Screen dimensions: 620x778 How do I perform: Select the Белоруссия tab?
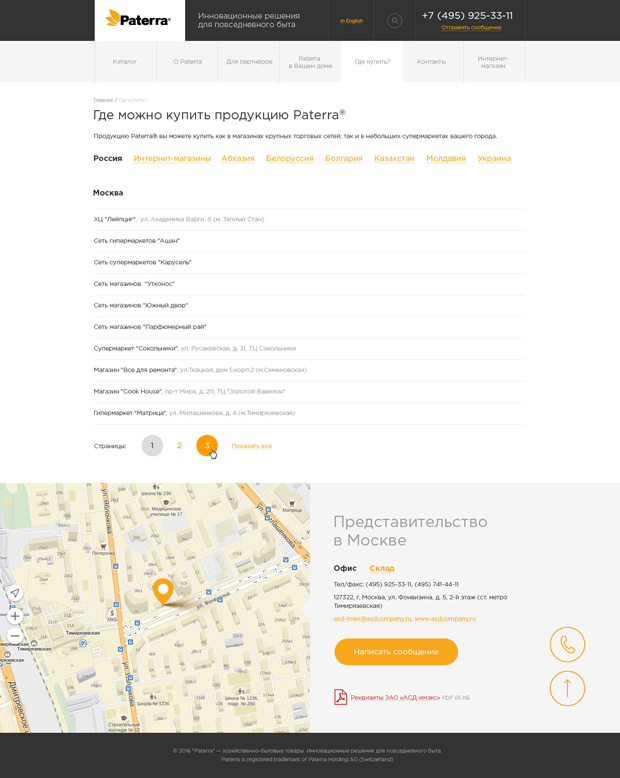[290, 158]
